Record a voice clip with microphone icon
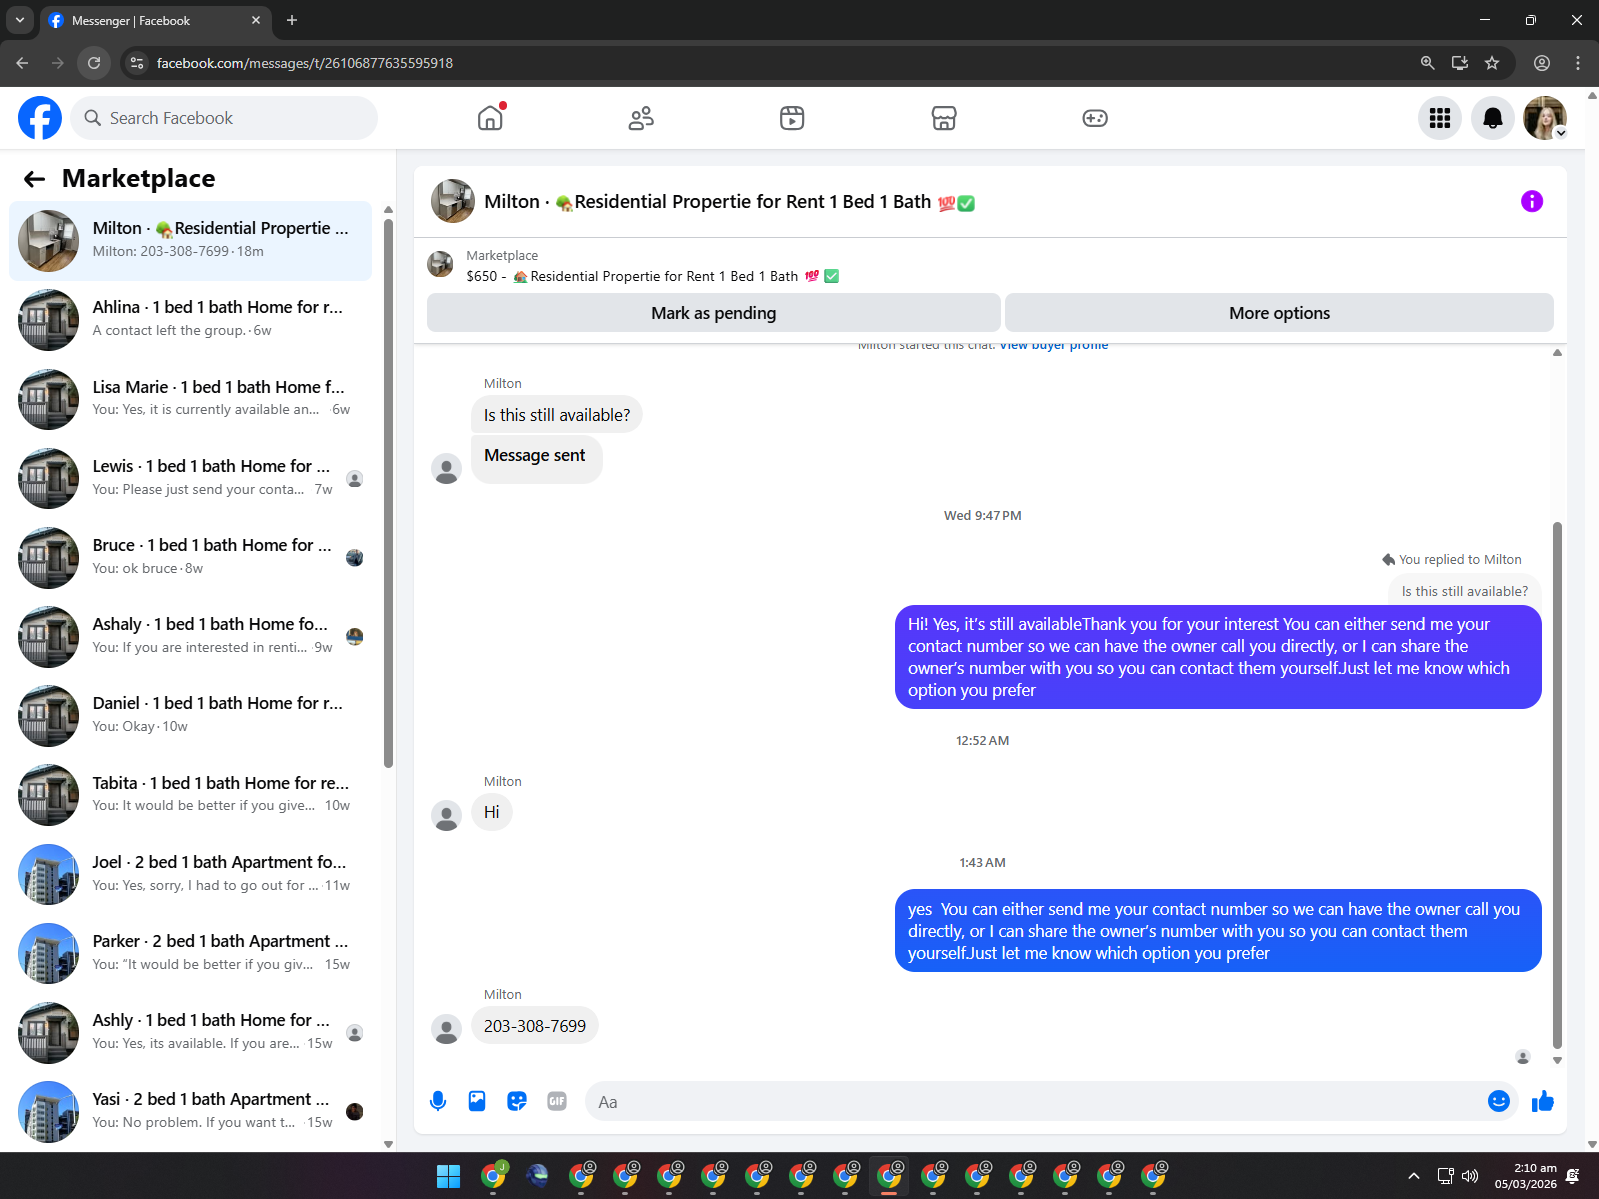 point(438,1101)
